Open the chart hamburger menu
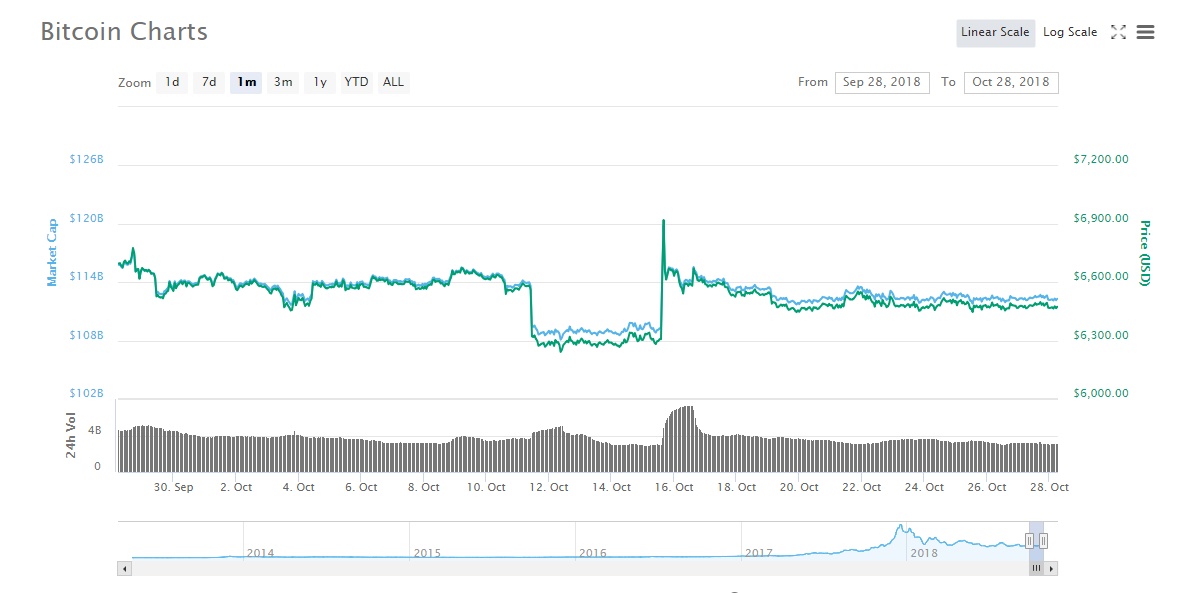The image size is (1190, 593). click(x=1145, y=32)
